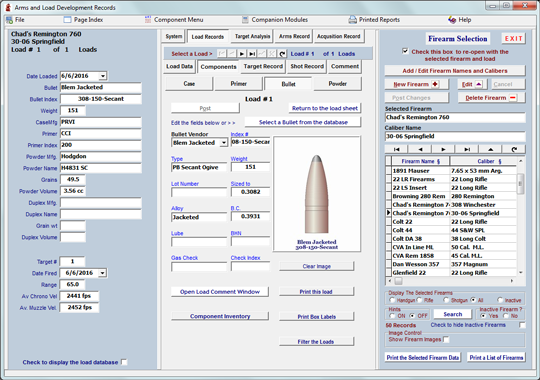Select the Handgun display radio button
The height and width of the screenshot is (380, 540).
pos(392,300)
